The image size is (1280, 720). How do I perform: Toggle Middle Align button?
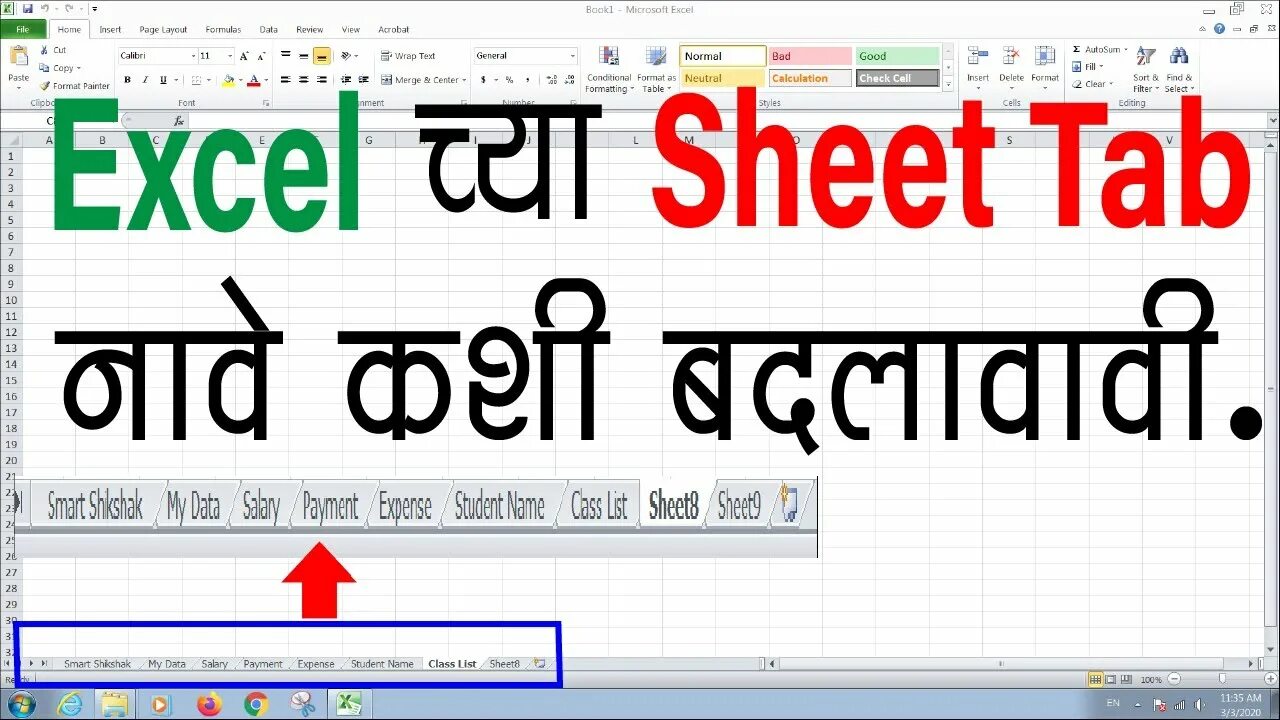click(303, 56)
